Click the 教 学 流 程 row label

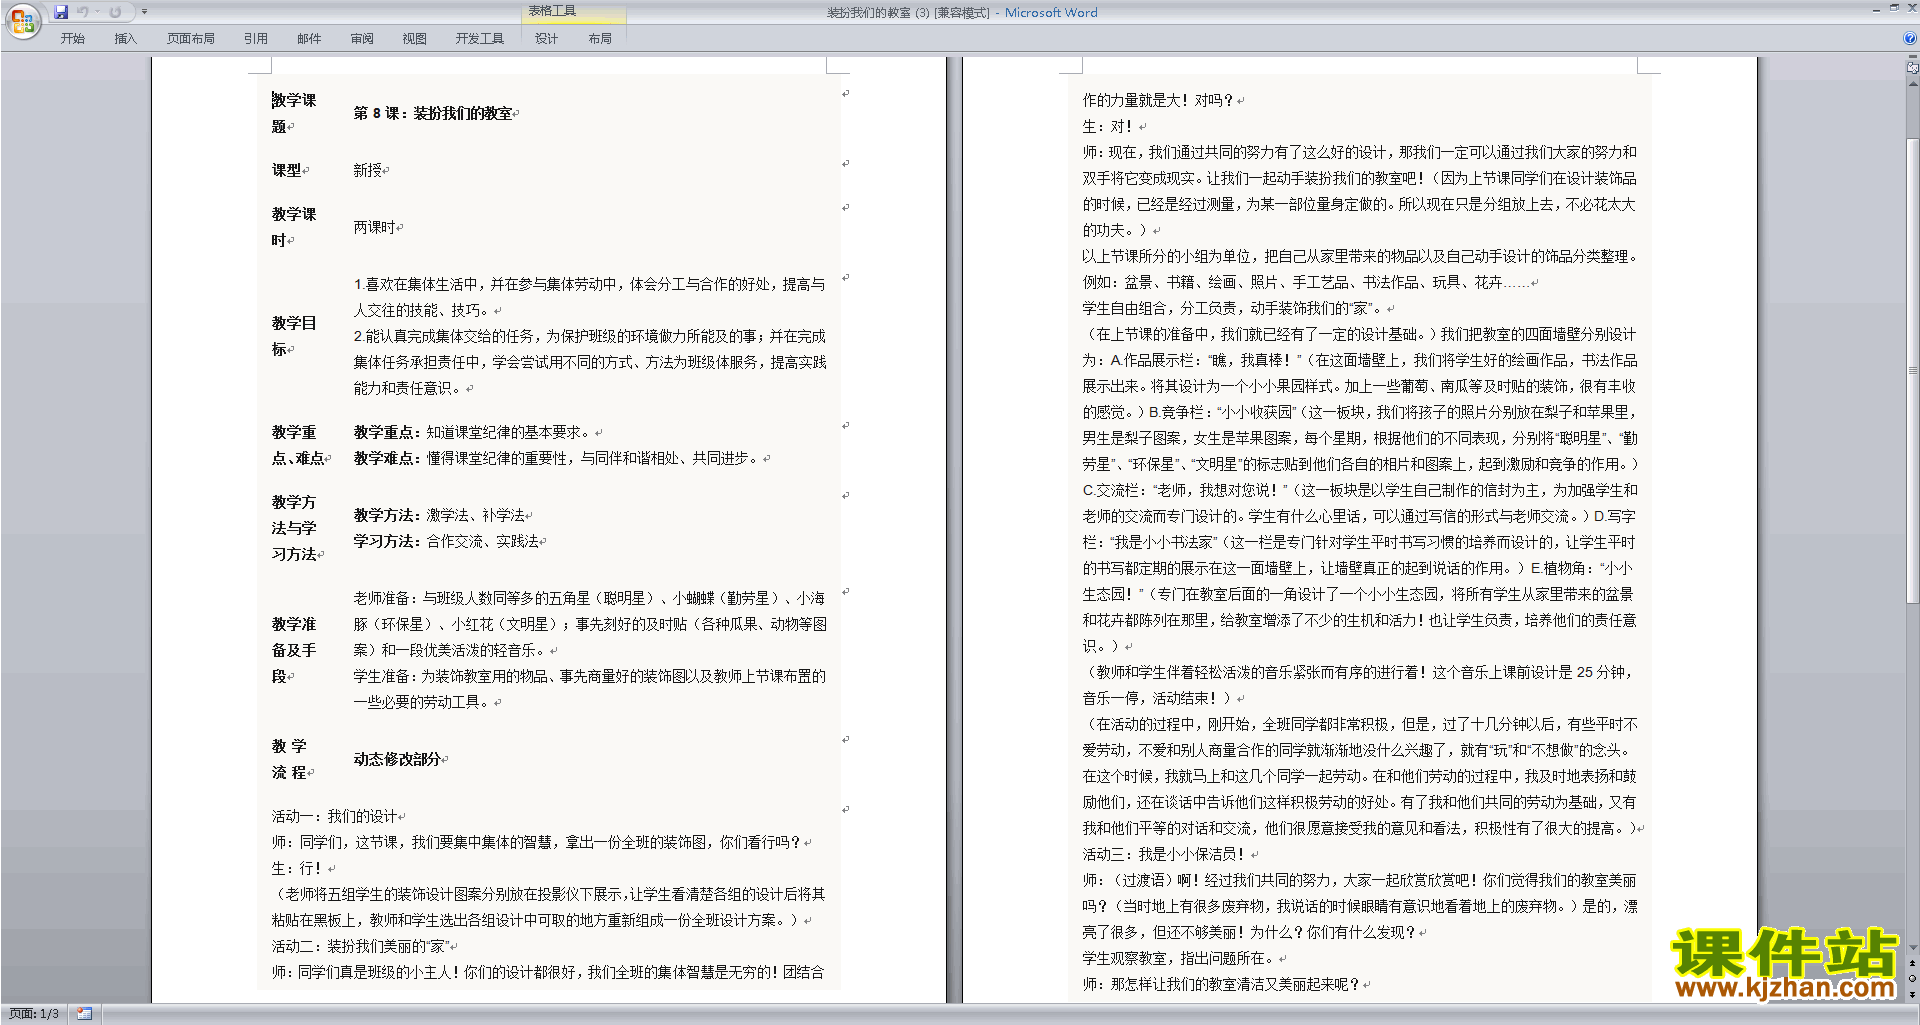[x=290, y=759]
